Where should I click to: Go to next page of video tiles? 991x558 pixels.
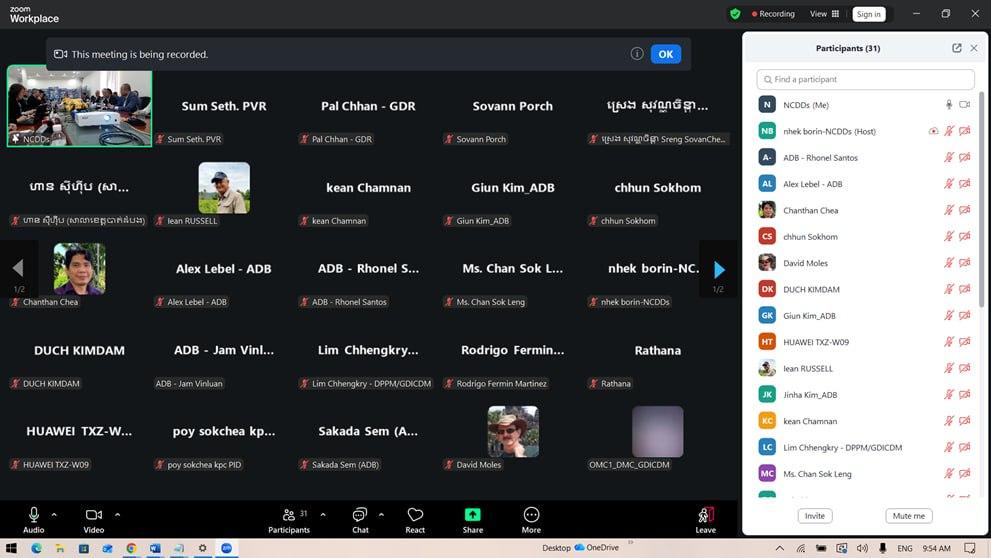(x=718, y=269)
